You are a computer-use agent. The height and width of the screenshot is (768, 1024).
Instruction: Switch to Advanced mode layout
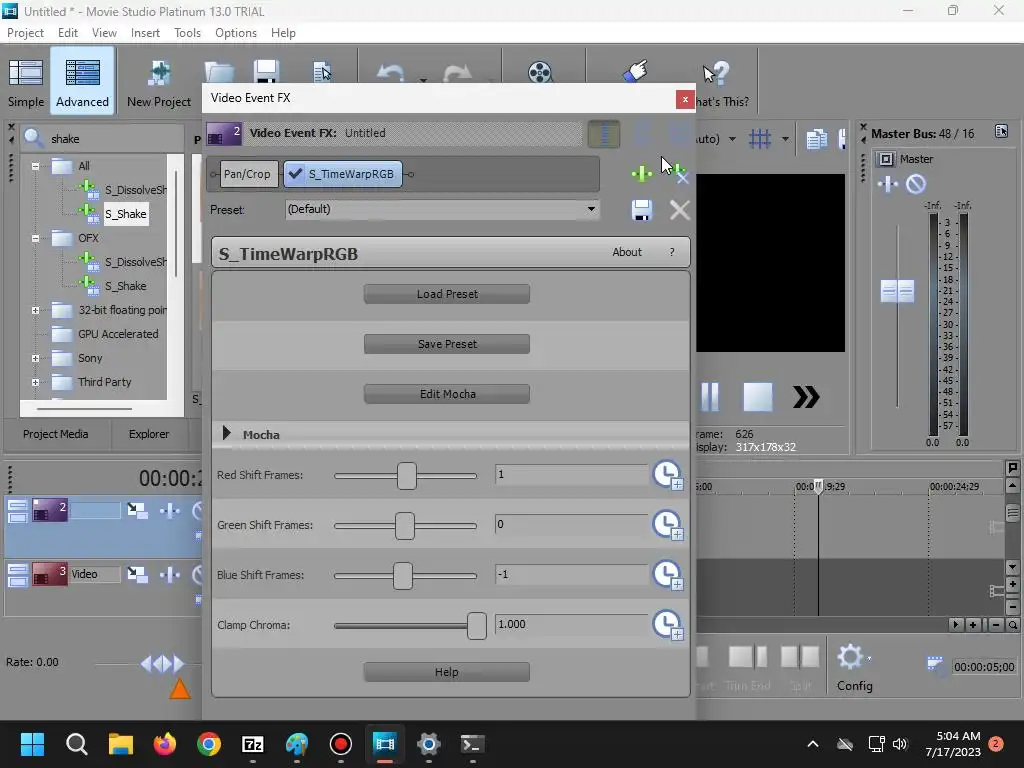click(x=82, y=81)
